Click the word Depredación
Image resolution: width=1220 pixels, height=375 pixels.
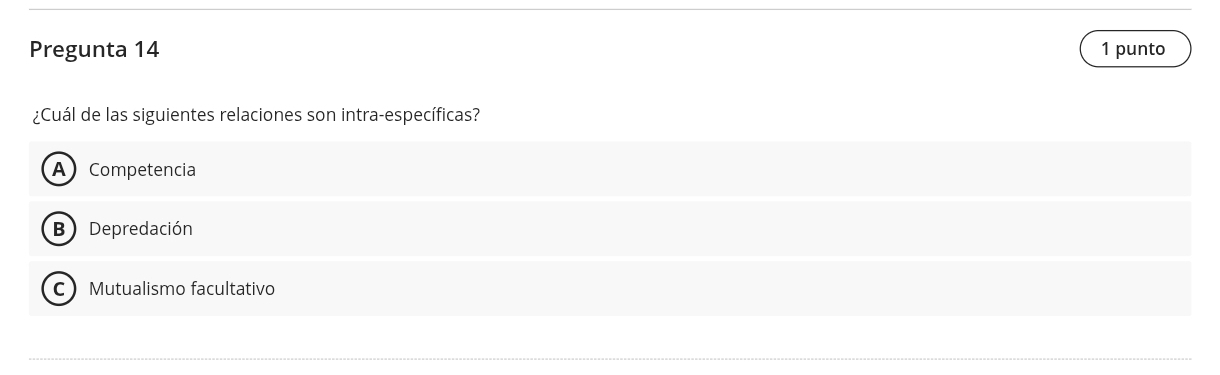coord(141,229)
